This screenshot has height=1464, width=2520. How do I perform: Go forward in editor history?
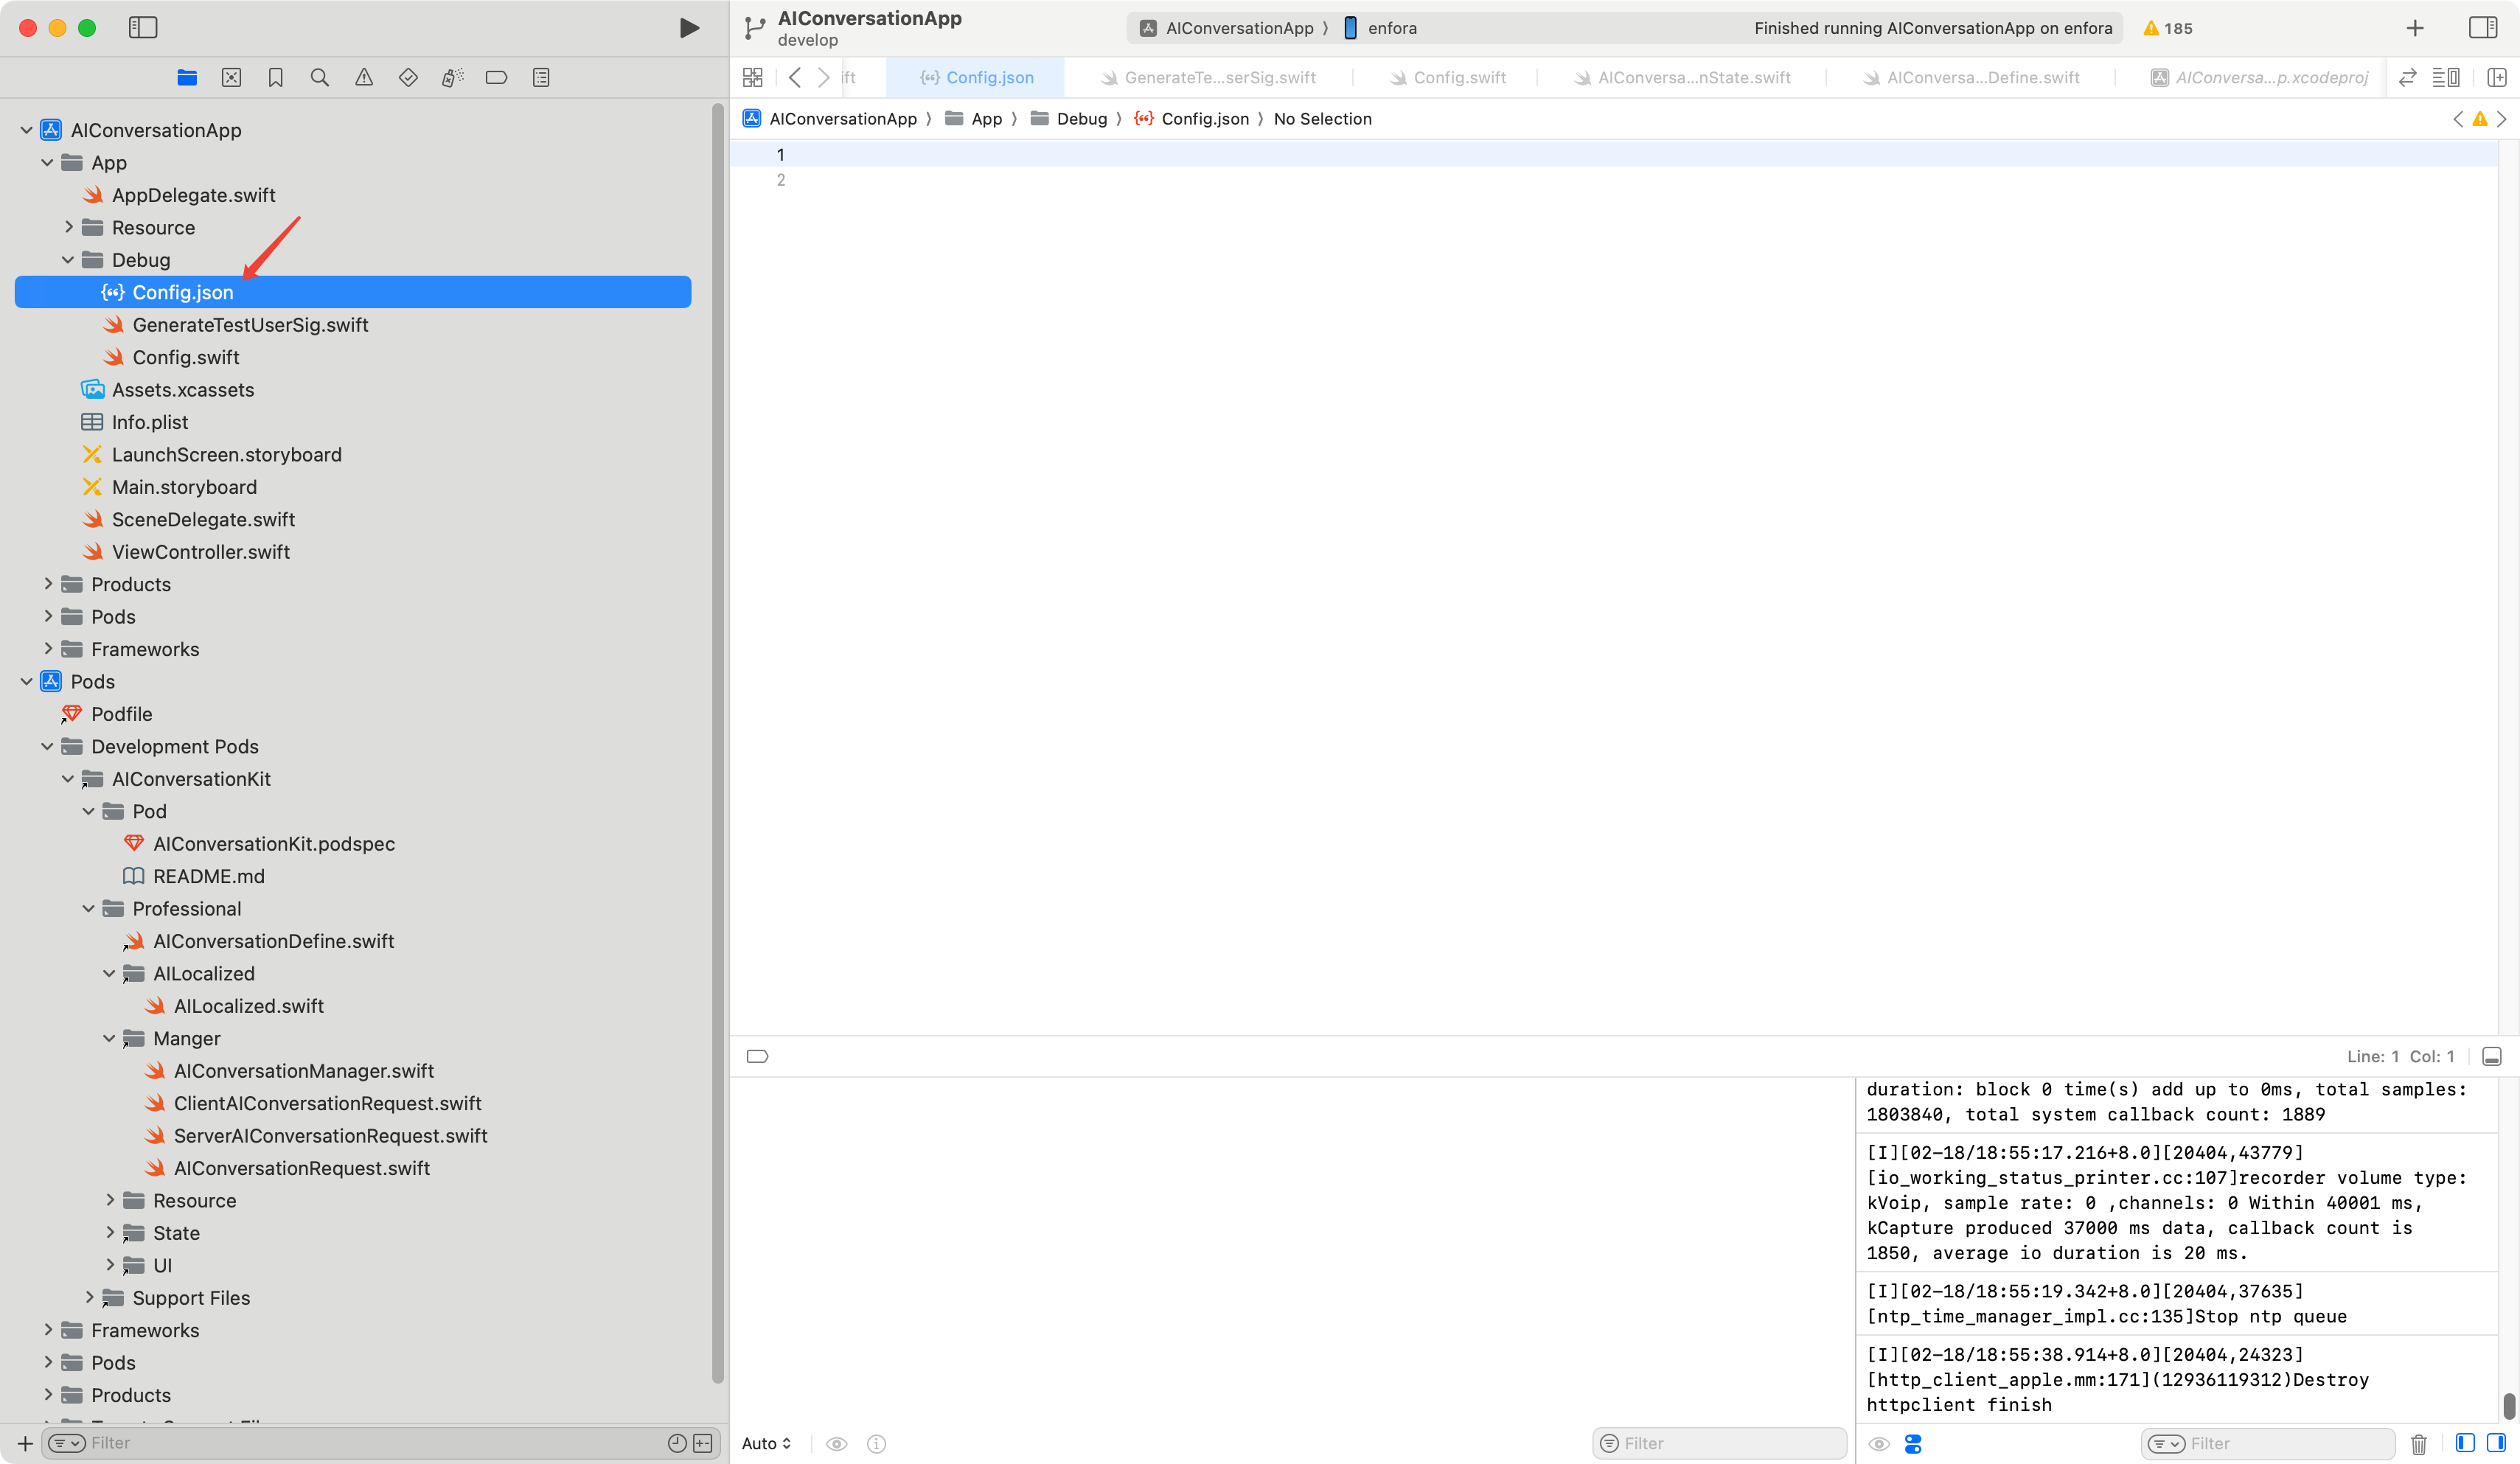click(823, 77)
